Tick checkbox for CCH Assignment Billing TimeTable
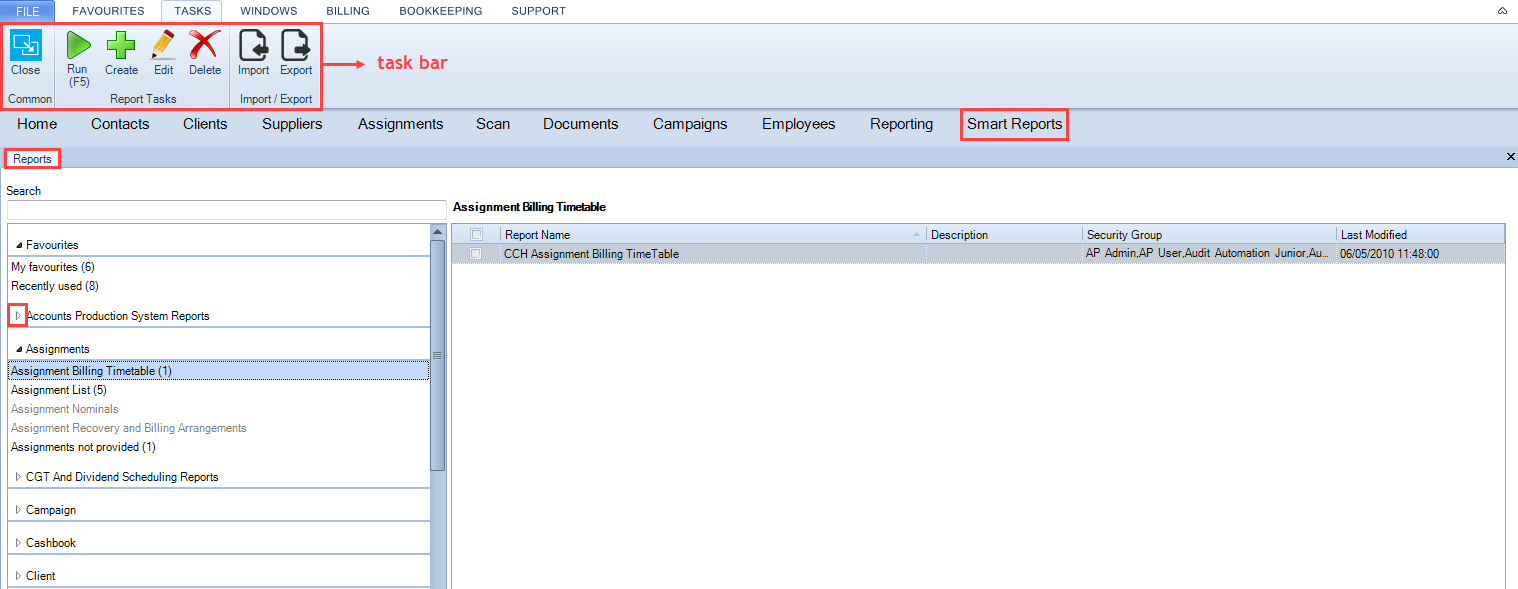1518x589 pixels. tap(476, 254)
